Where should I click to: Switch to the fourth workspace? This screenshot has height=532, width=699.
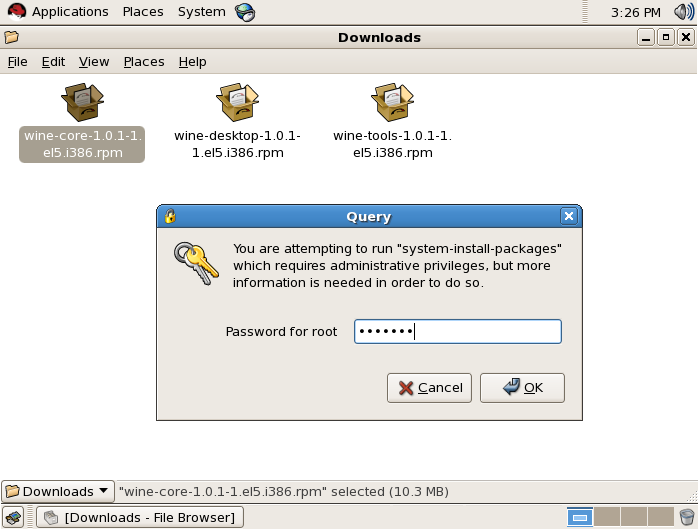[x=660, y=517]
